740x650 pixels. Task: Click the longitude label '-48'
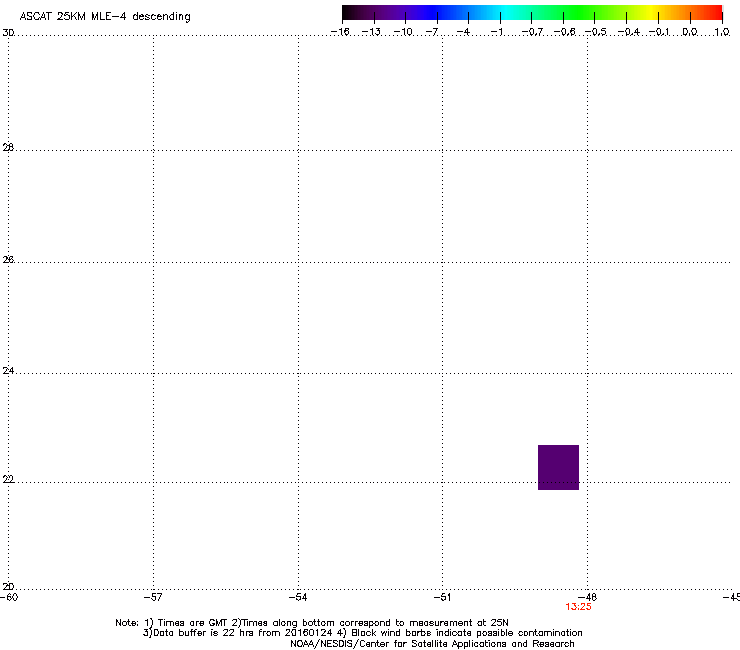(x=588, y=597)
